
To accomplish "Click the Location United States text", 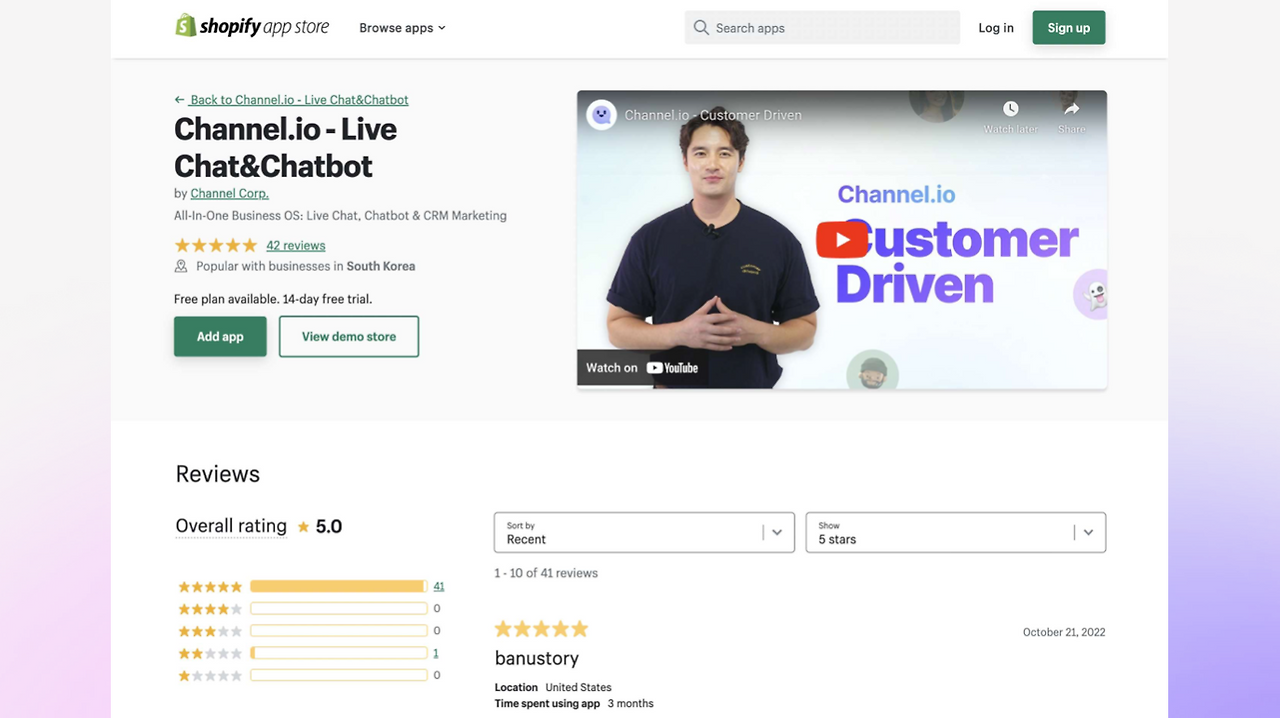I will pos(553,687).
